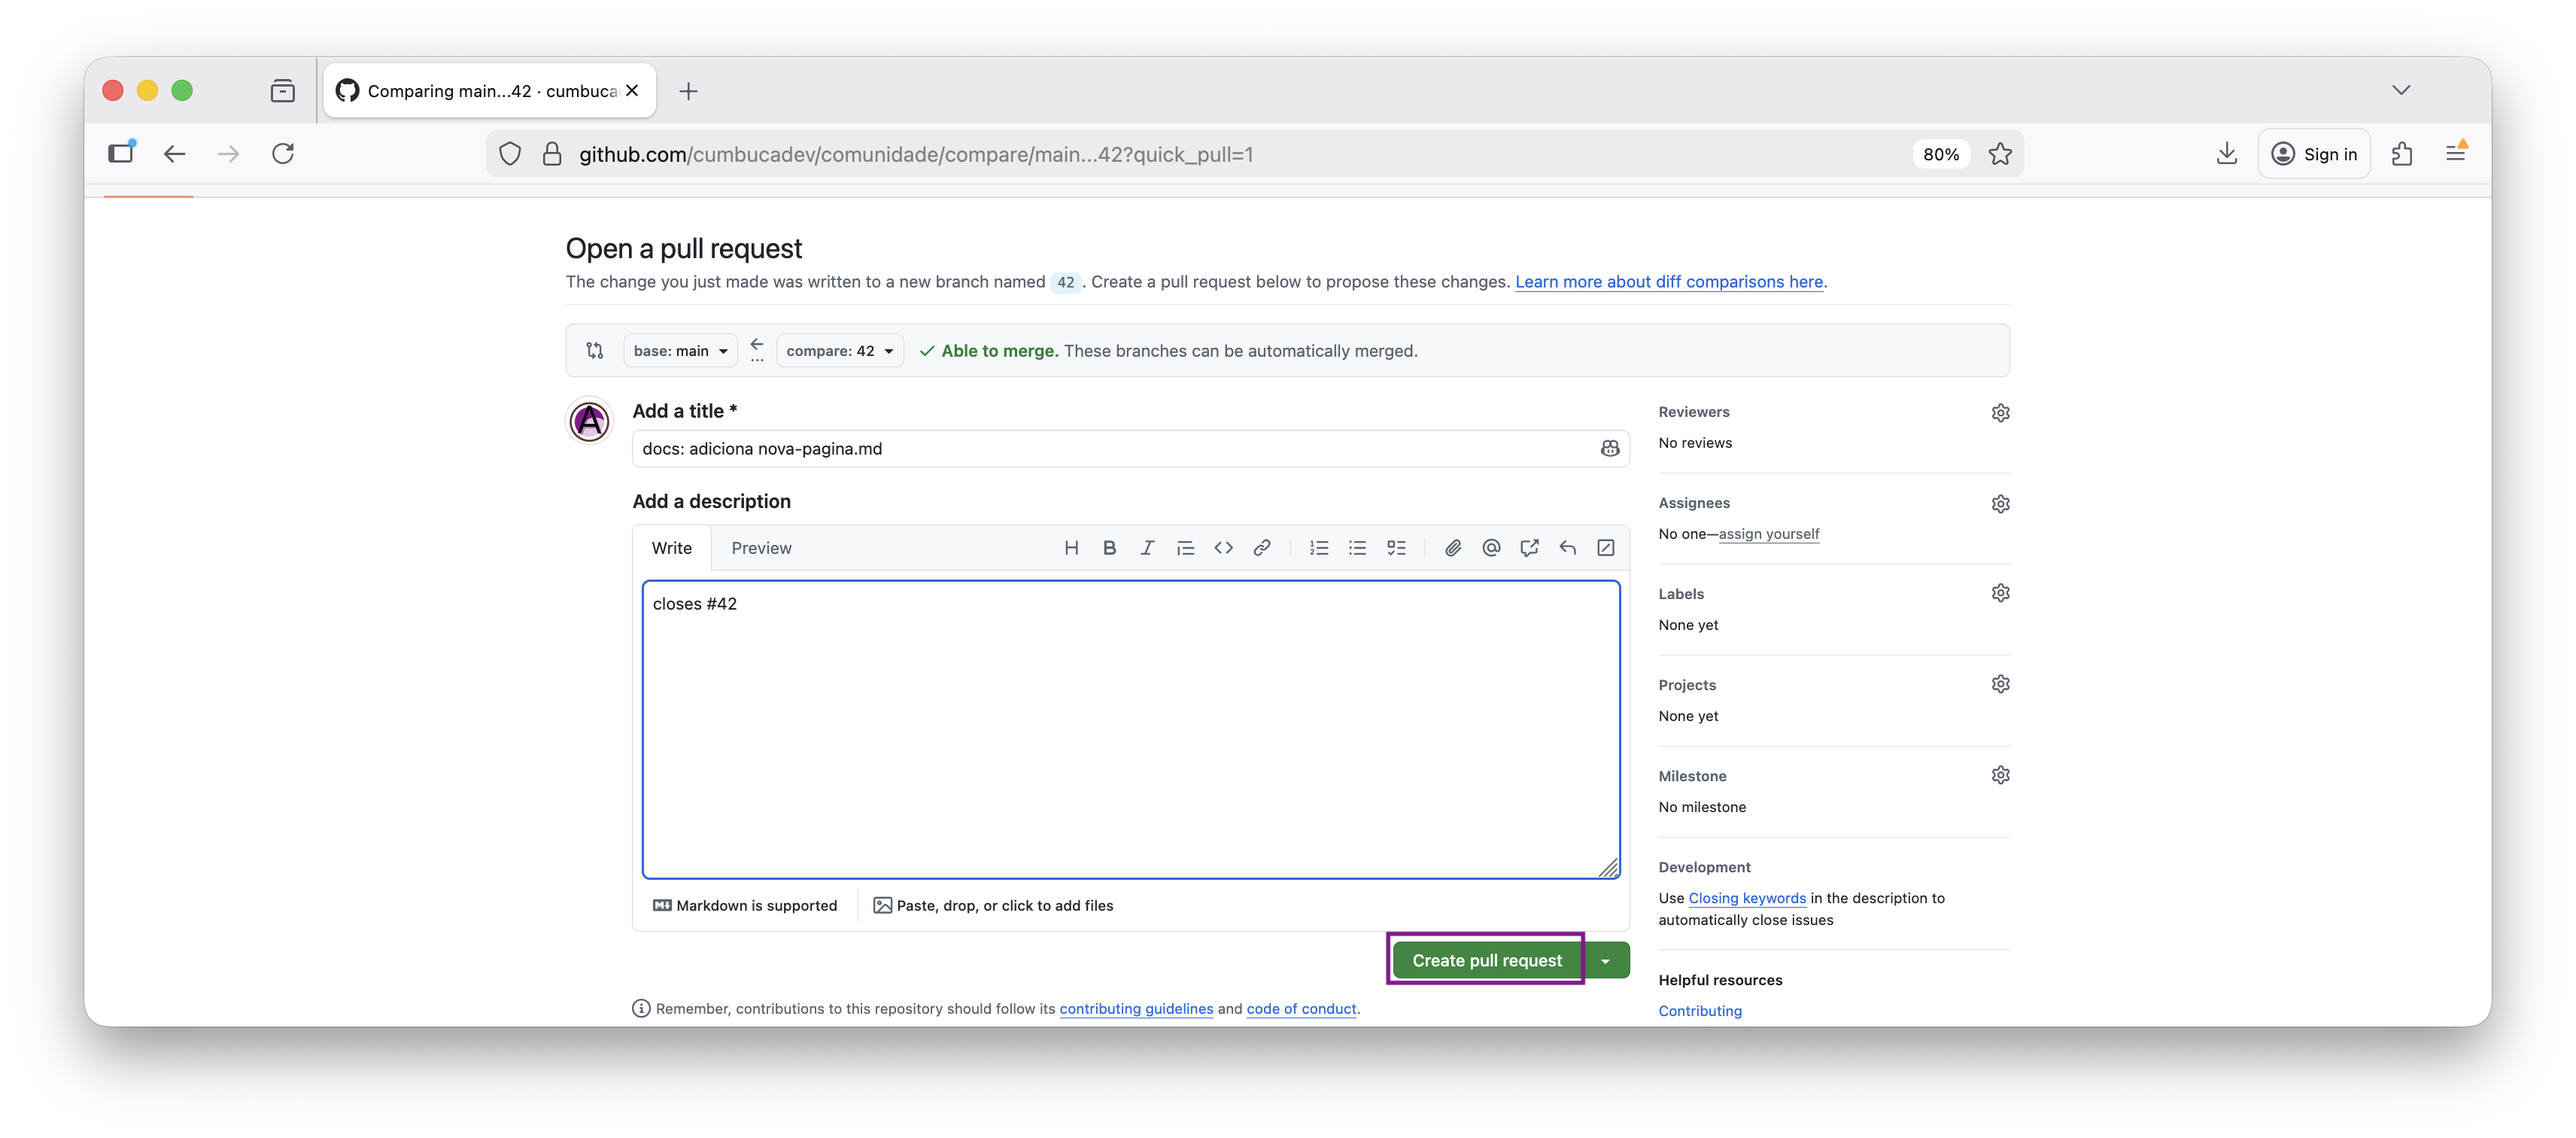Viewport: 2576px width, 1138px height.
Task: Open Labels settings gear
Action: [x=2000, y=593]
